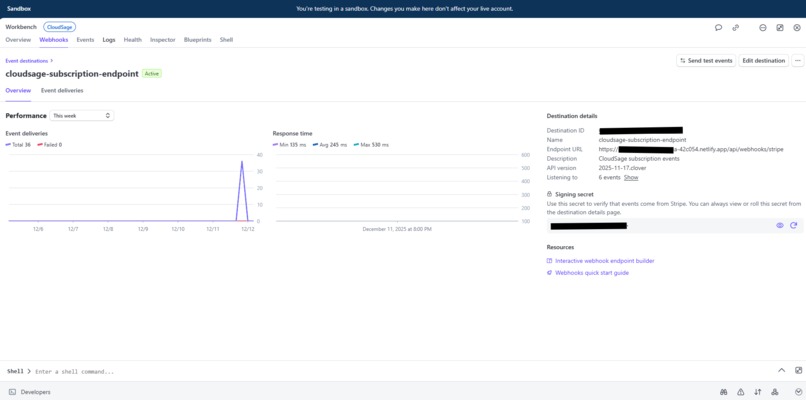Select the endpoint Overview sub-tab
Screen dimensions: 806x400
(18, 90)
